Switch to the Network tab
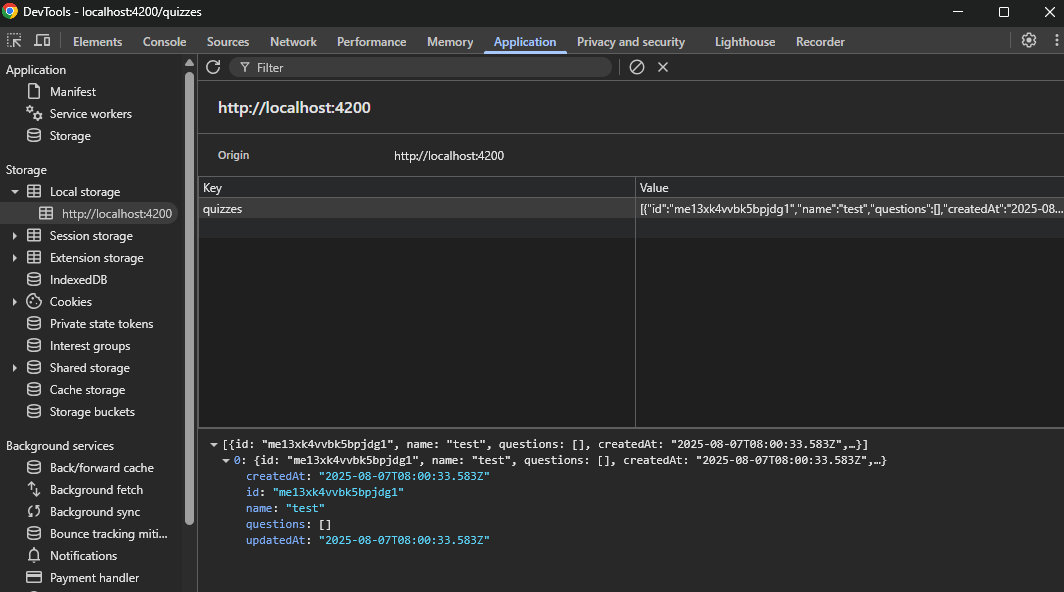1064x592 pixels. (293, 42)
